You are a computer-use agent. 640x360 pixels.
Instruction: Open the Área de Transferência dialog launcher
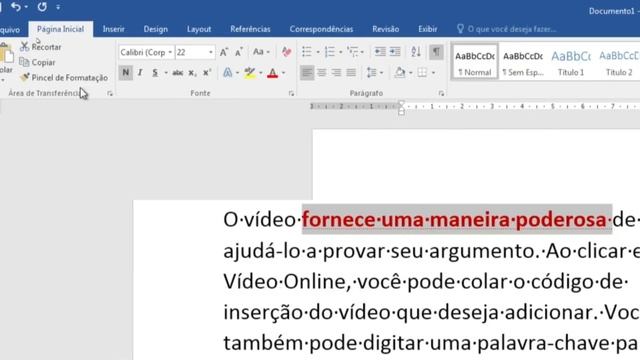[x=110, y=93]
